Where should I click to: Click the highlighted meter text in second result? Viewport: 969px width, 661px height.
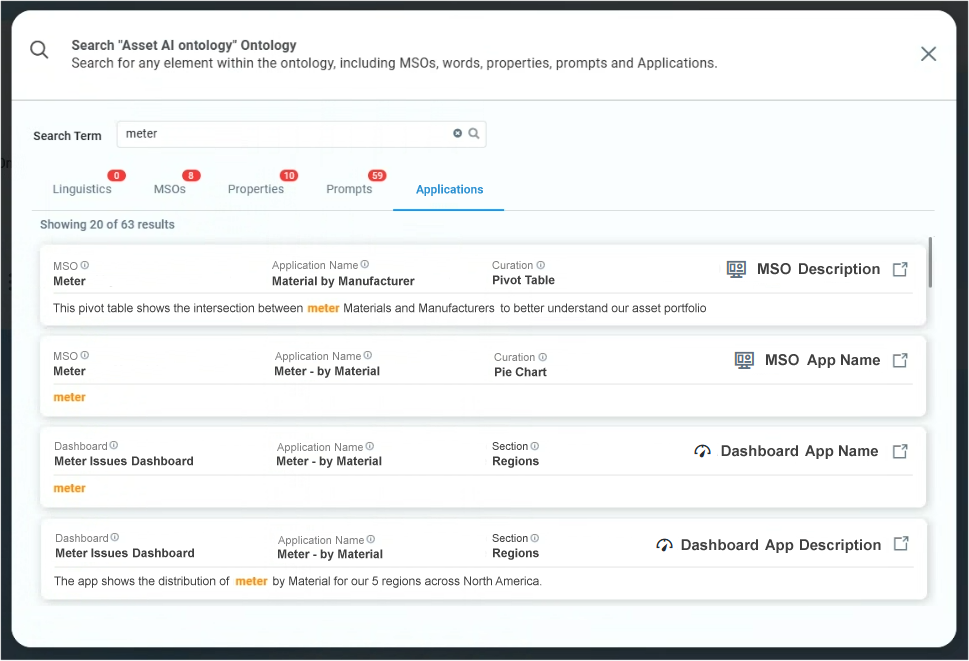pos(69,397)
